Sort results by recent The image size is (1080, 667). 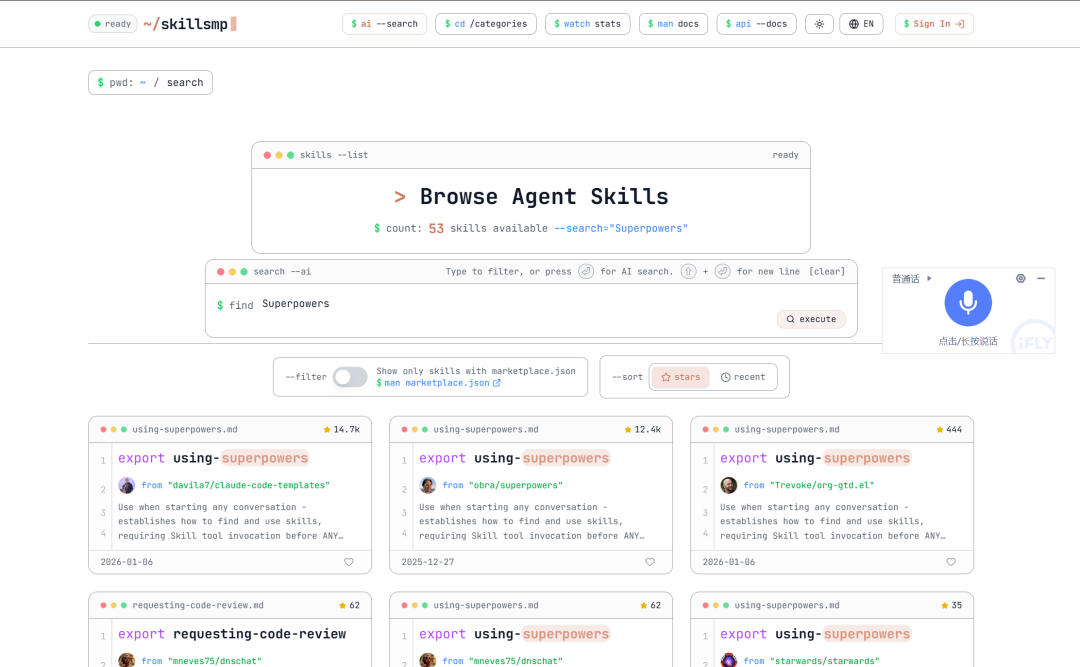742,377
